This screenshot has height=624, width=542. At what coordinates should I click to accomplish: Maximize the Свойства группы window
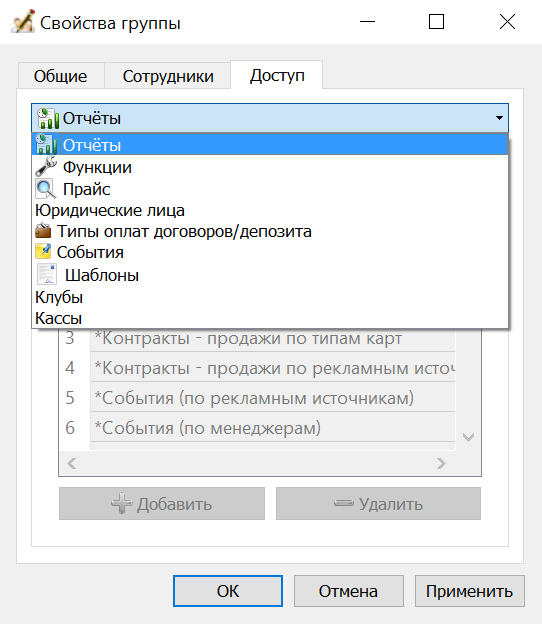pyautogui.click(x=436, y=21)
